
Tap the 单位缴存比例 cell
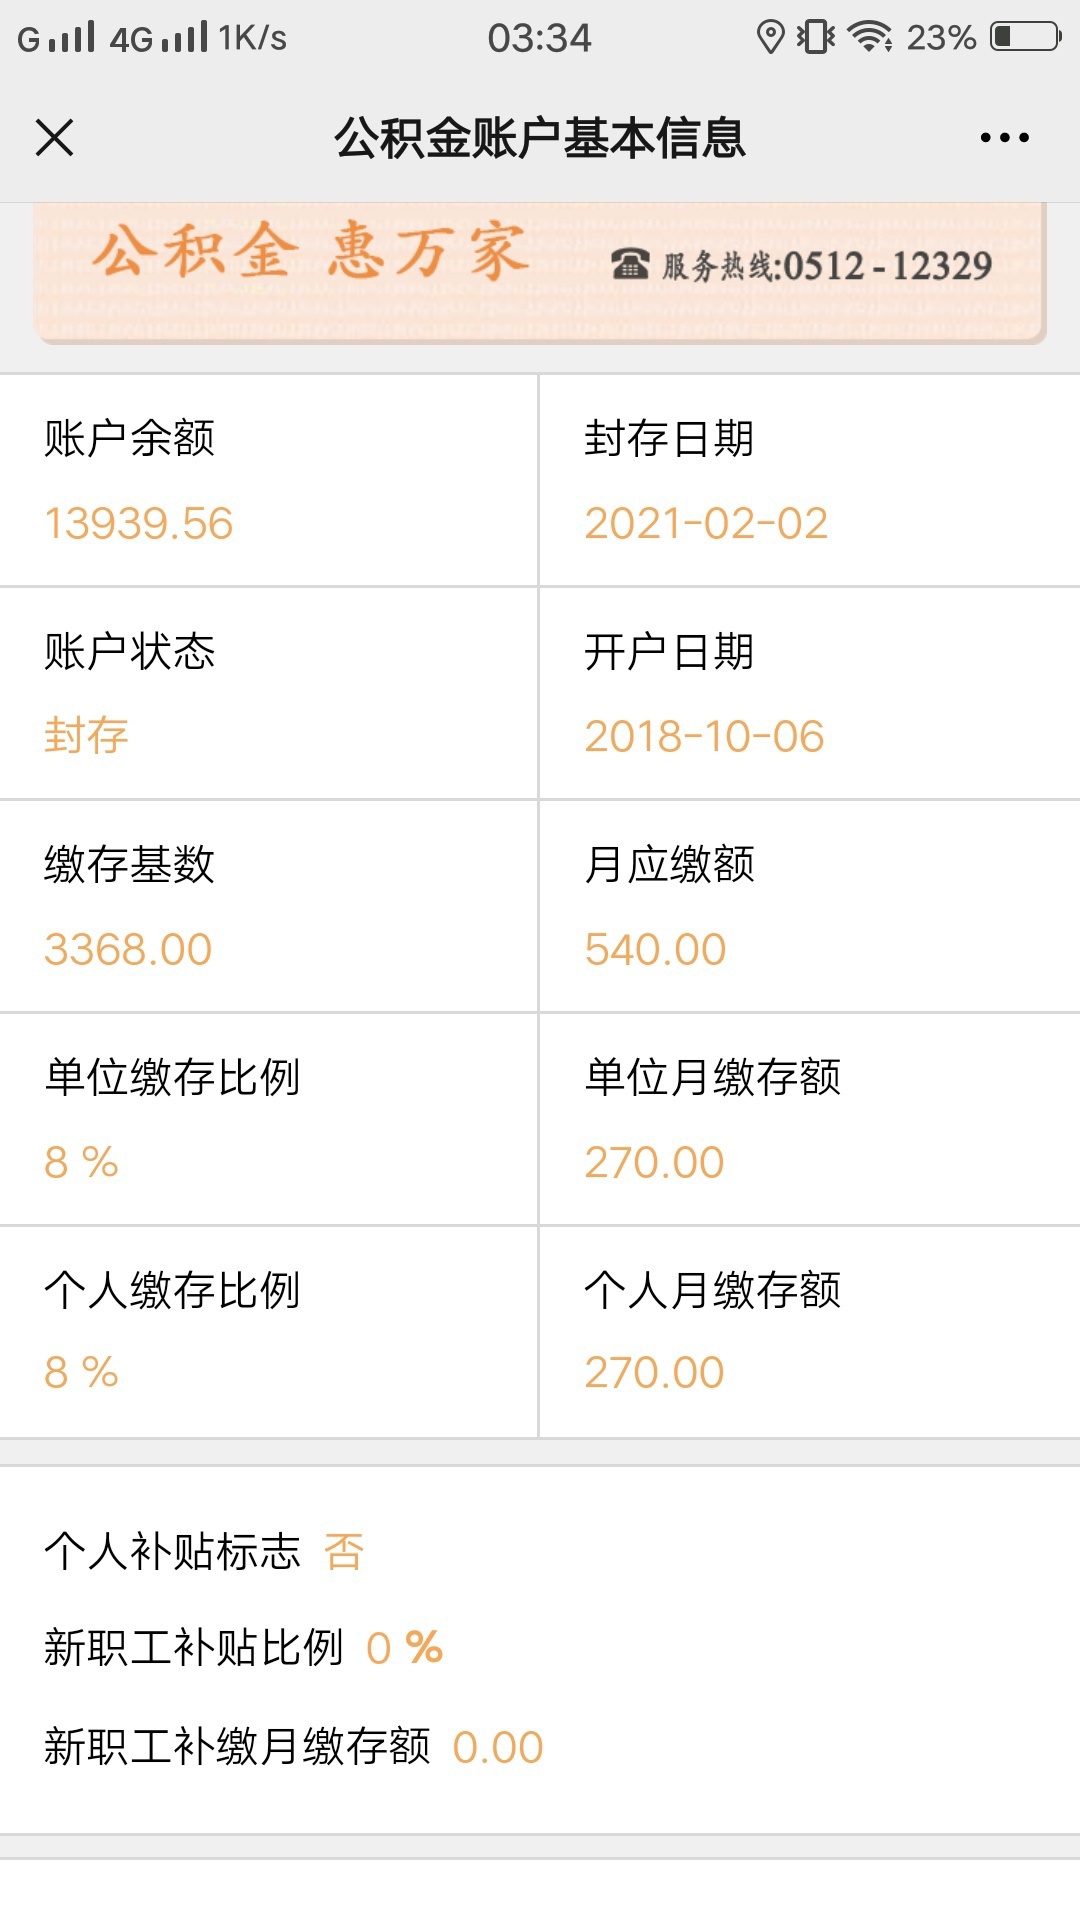269,1119
